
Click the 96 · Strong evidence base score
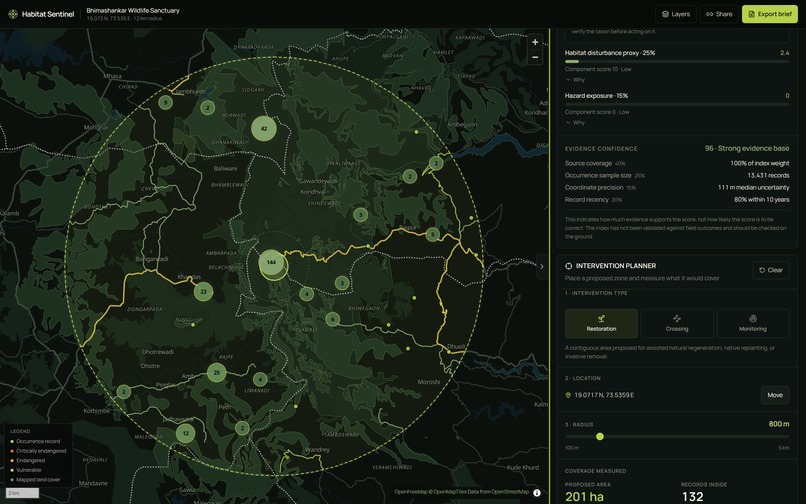tap(747, 148)
